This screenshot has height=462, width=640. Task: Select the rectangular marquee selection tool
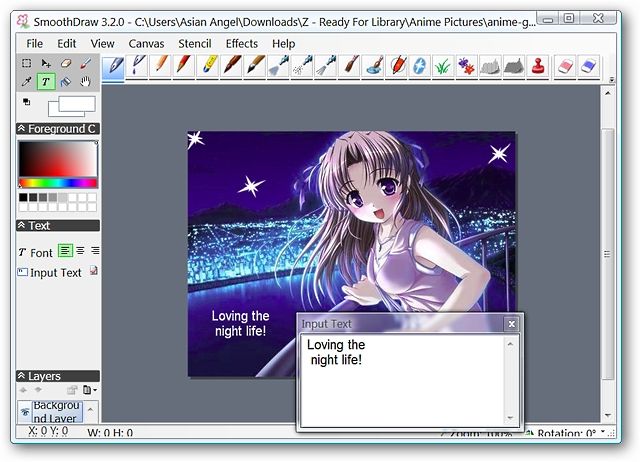[27, 63]
